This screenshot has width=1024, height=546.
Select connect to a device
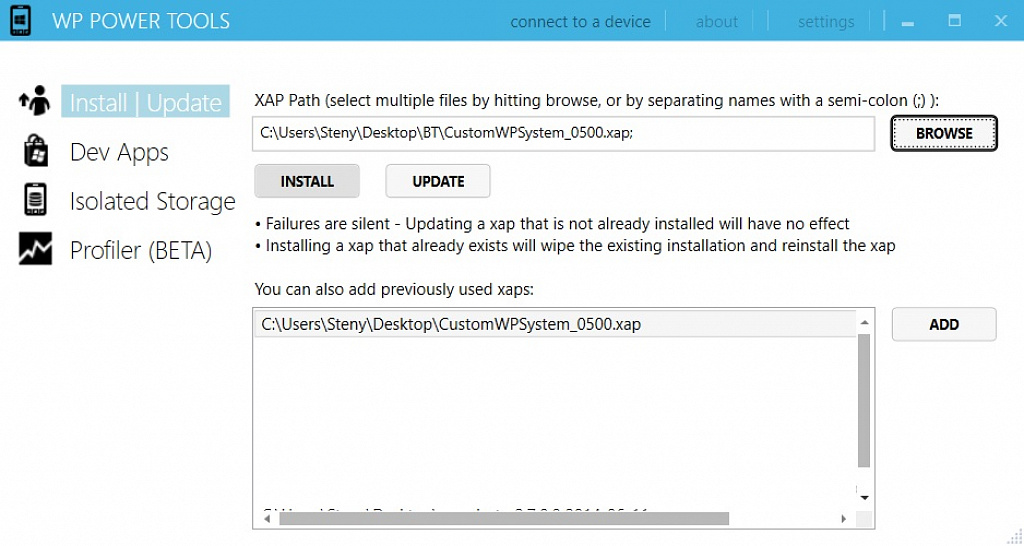[581, 22]
